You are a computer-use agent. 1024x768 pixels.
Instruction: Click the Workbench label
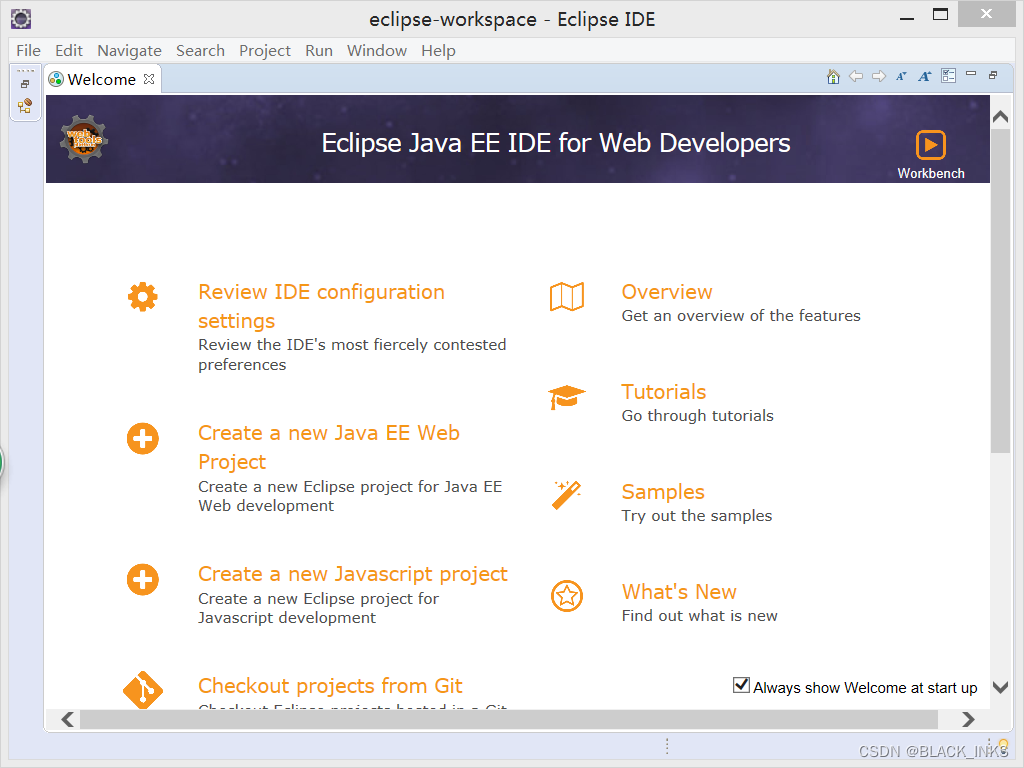(931, 173)
